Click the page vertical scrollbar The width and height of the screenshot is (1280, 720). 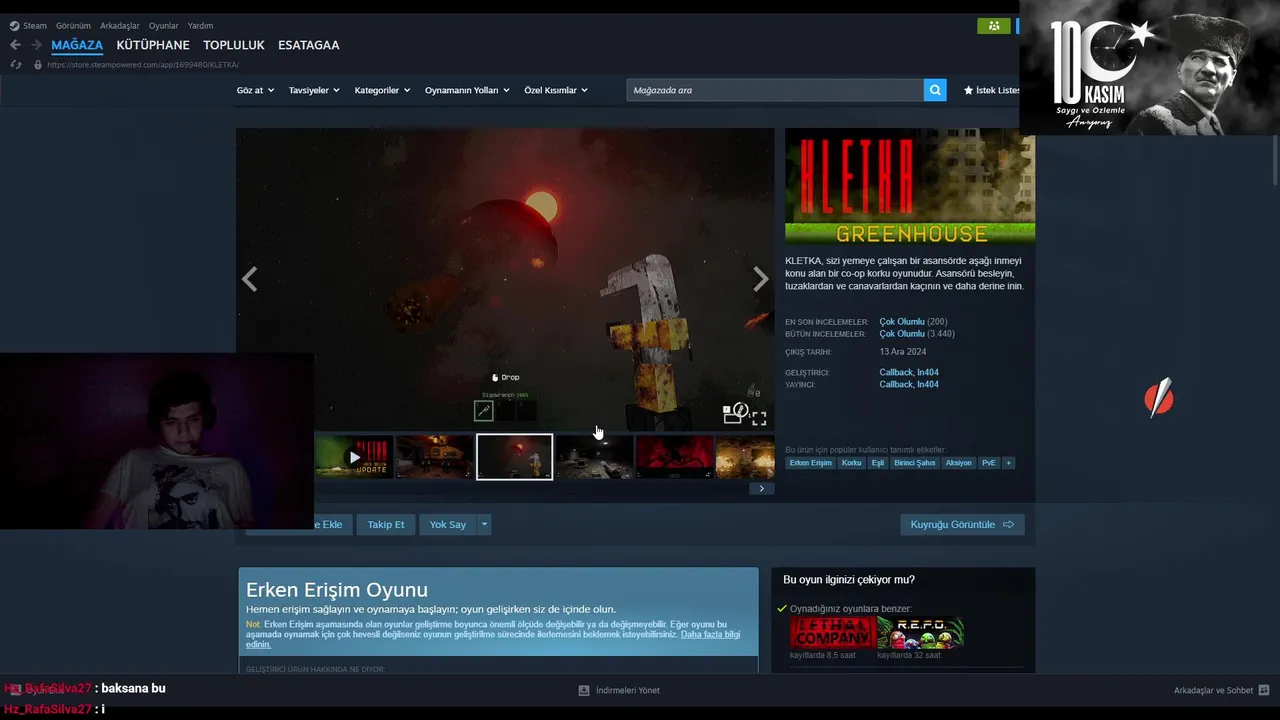click(x=1275, y=160)
